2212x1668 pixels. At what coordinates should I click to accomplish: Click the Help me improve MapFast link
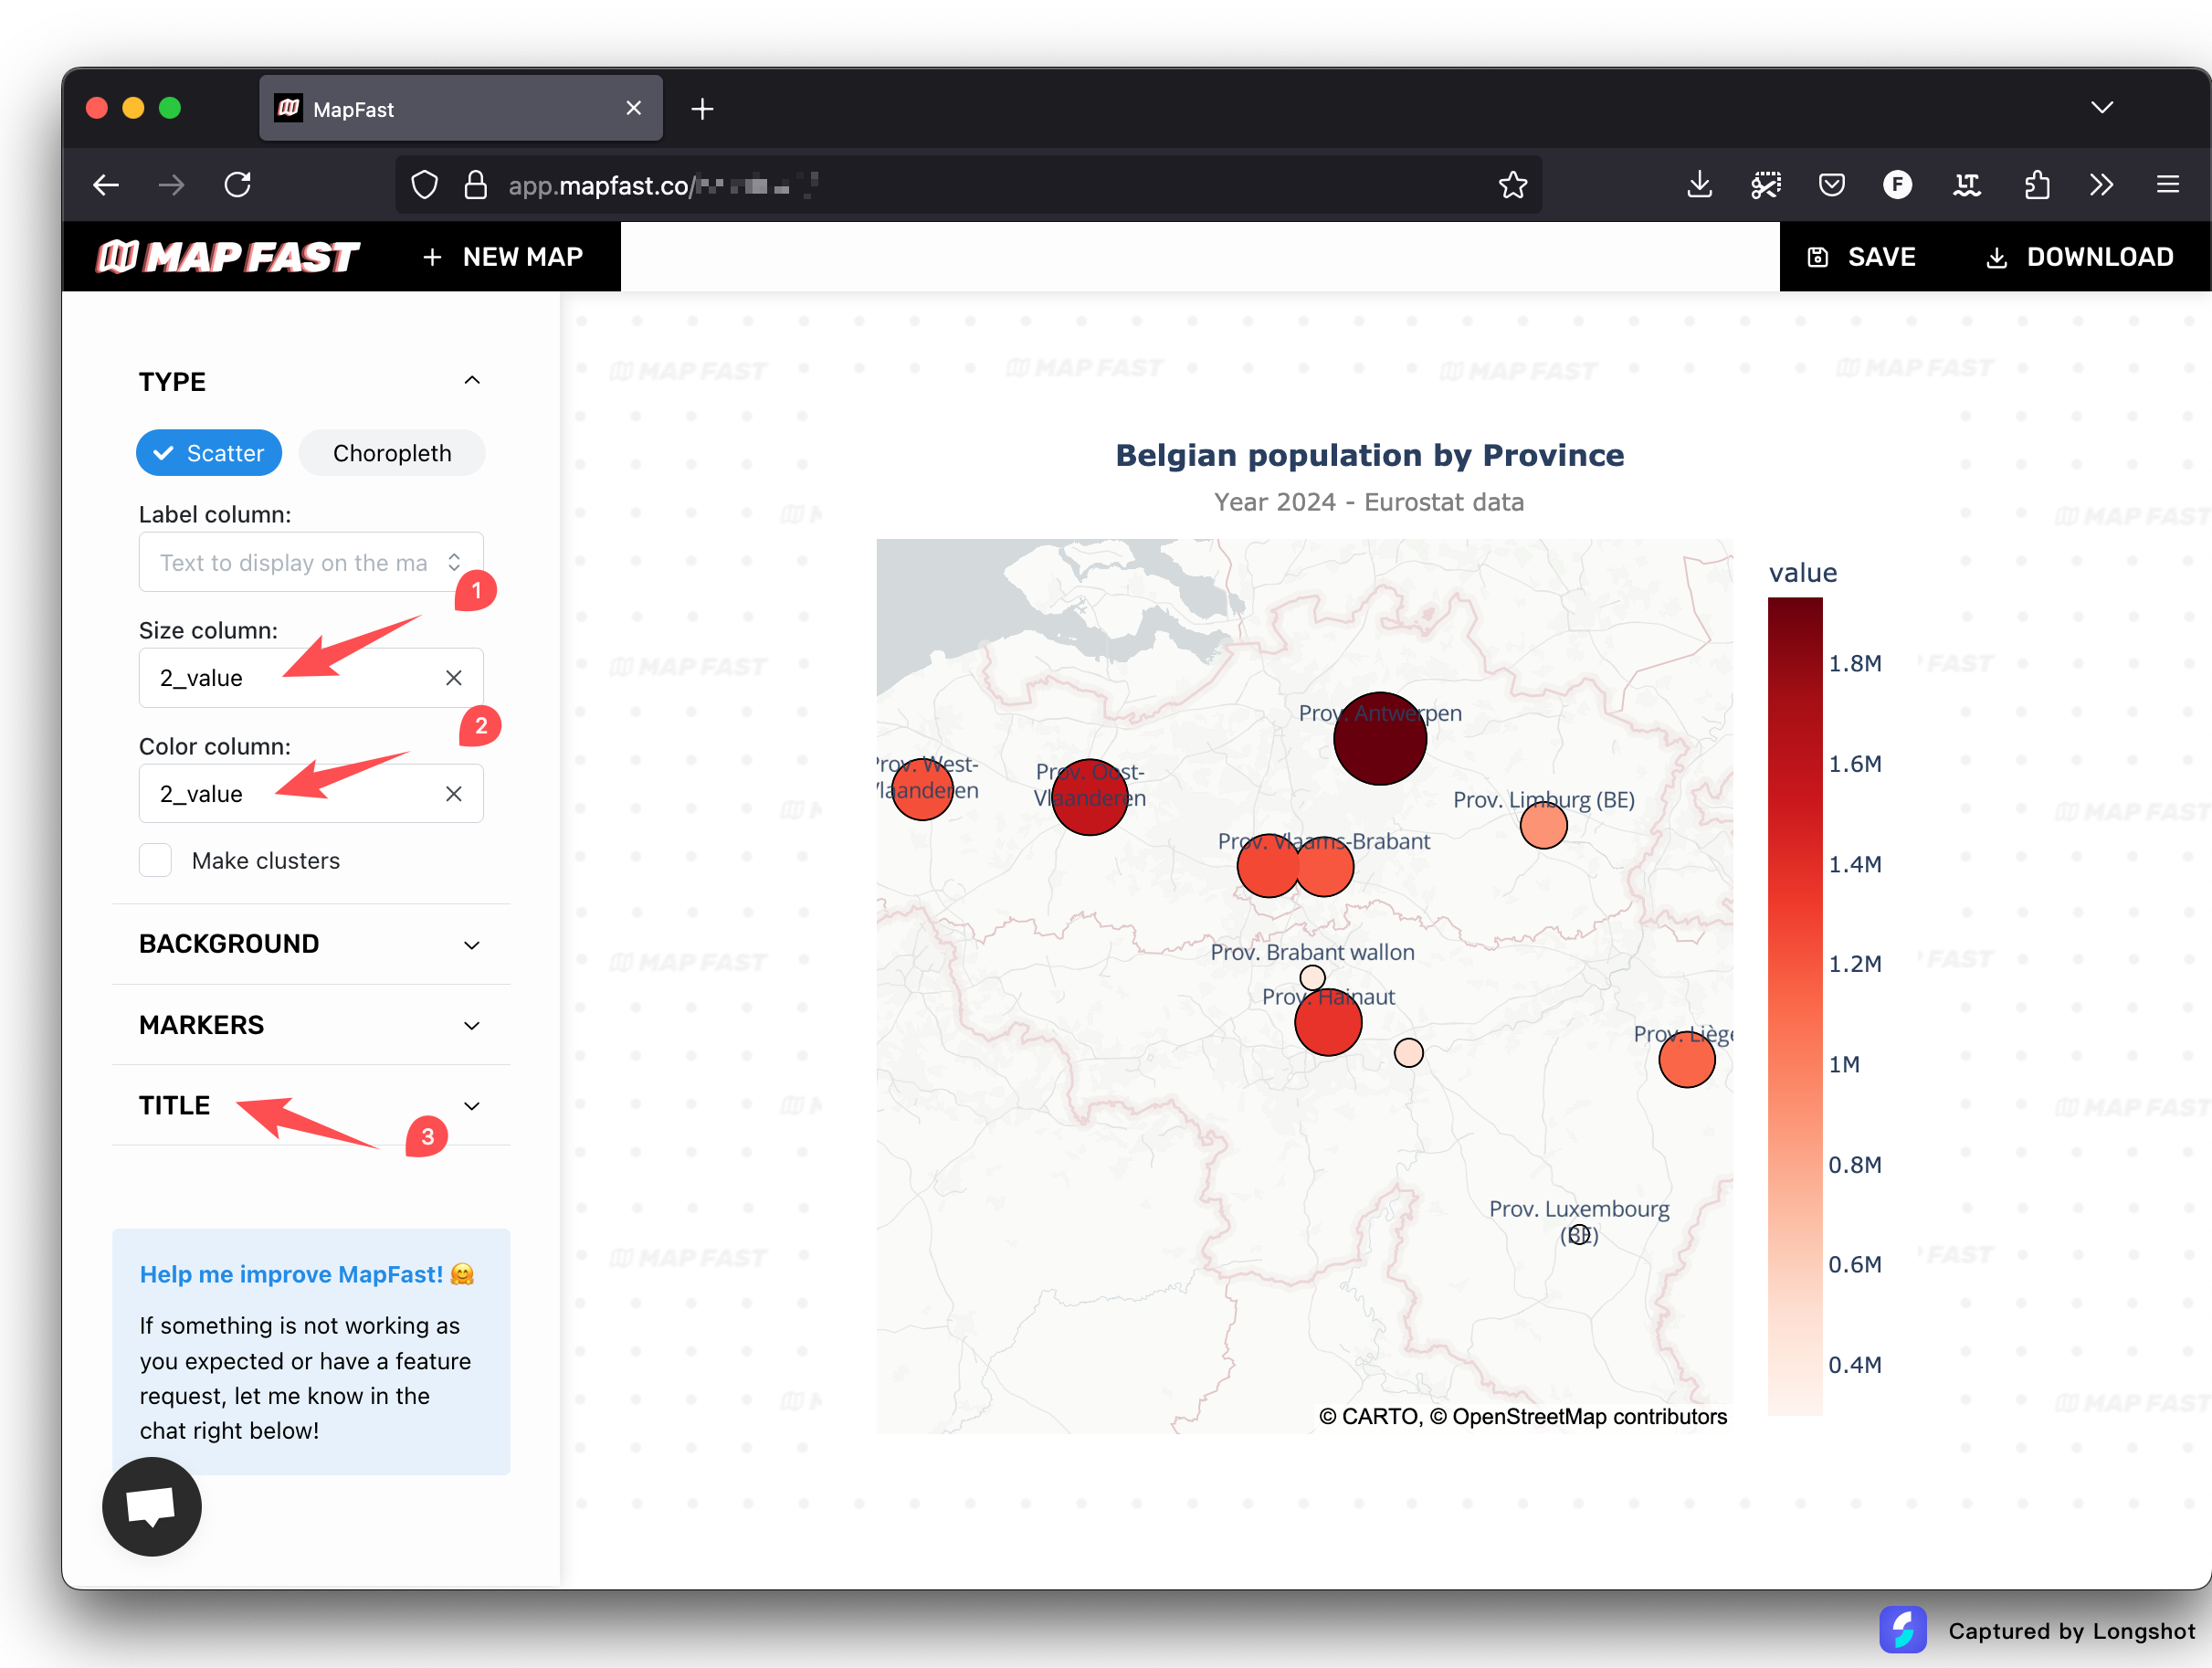(x=307, y=1274)
